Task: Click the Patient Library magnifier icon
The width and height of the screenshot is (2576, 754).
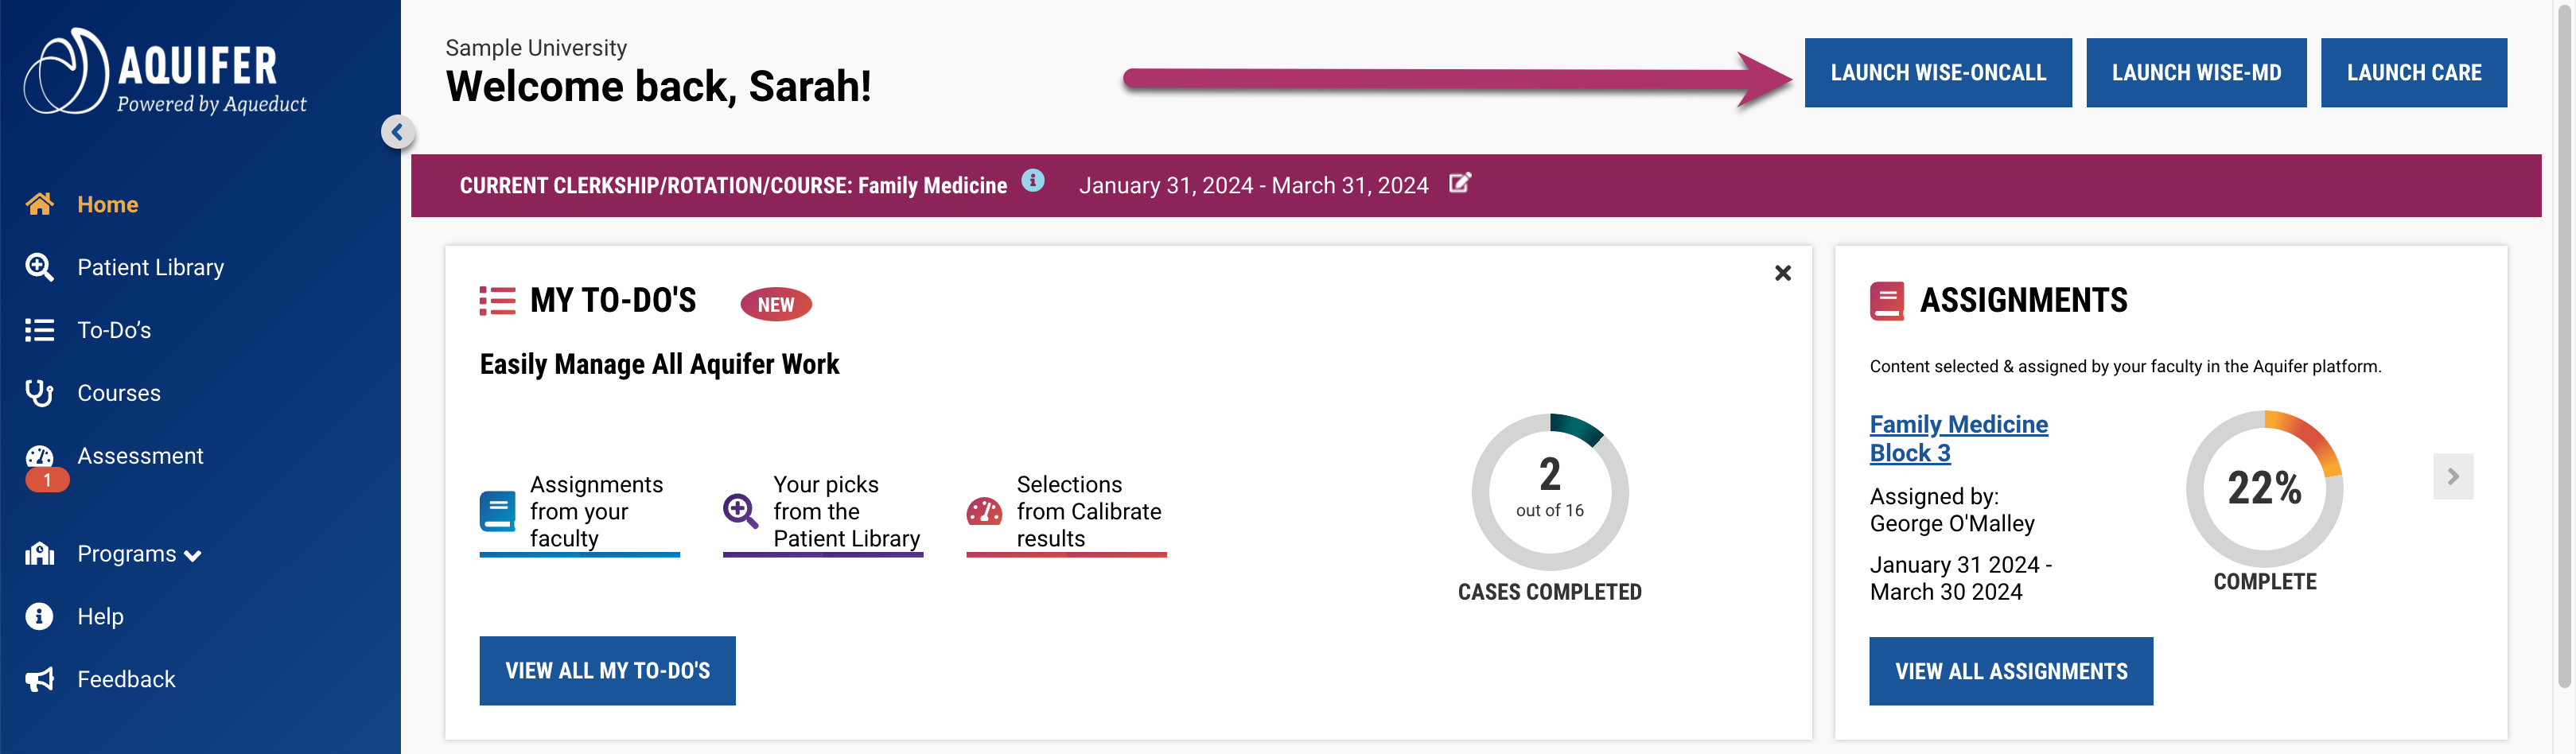Action: [x=39, y=267]
